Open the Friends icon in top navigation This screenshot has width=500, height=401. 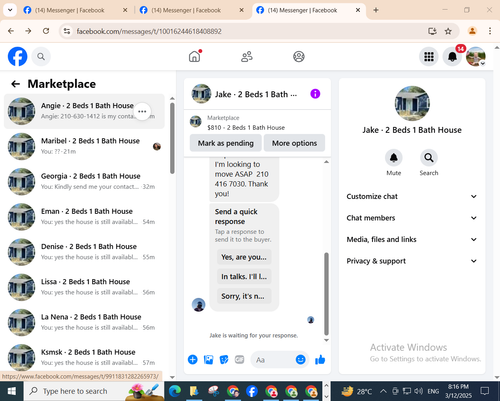click(x=247, y=57)
